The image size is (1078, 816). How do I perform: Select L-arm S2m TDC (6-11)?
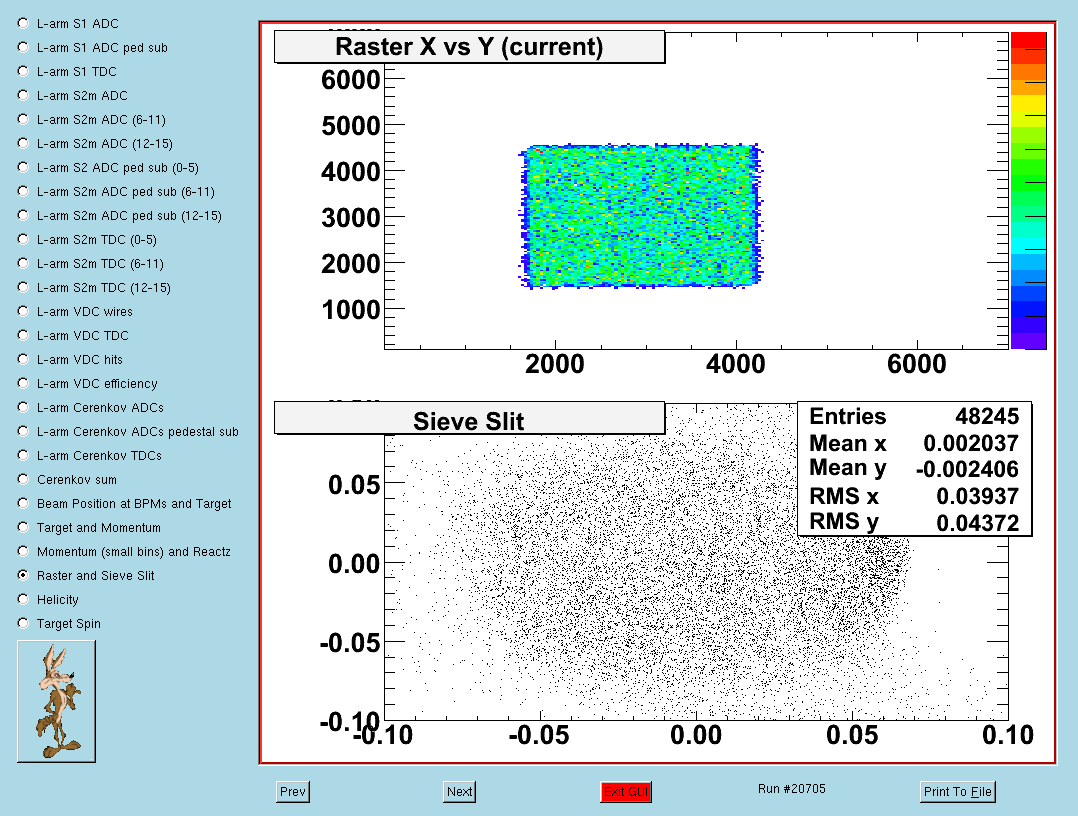tap(23, 263)
